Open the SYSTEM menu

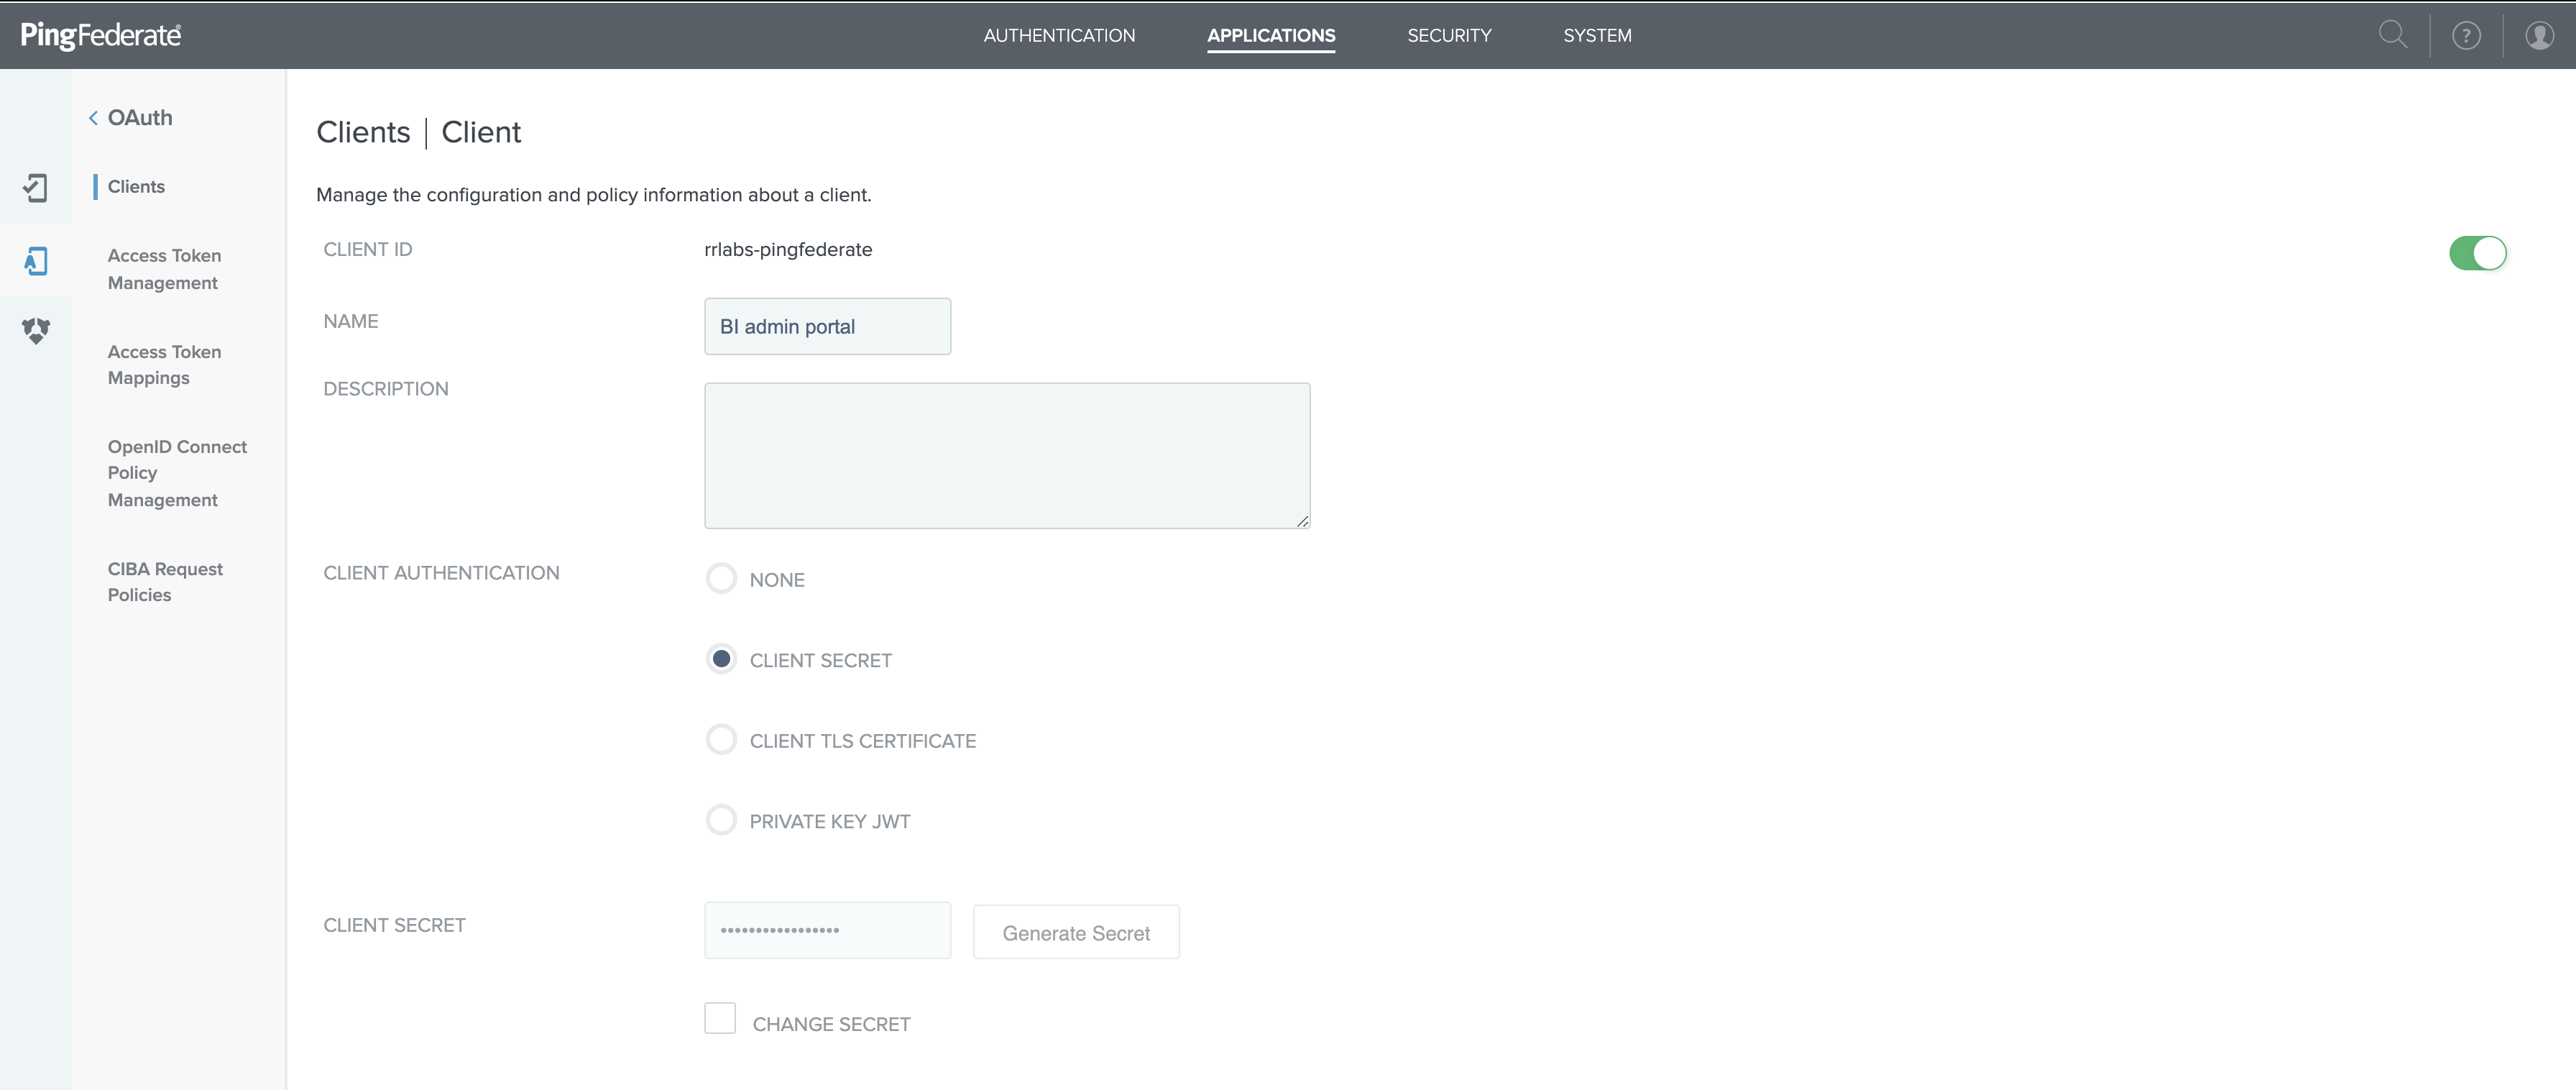pos(1597,36)
